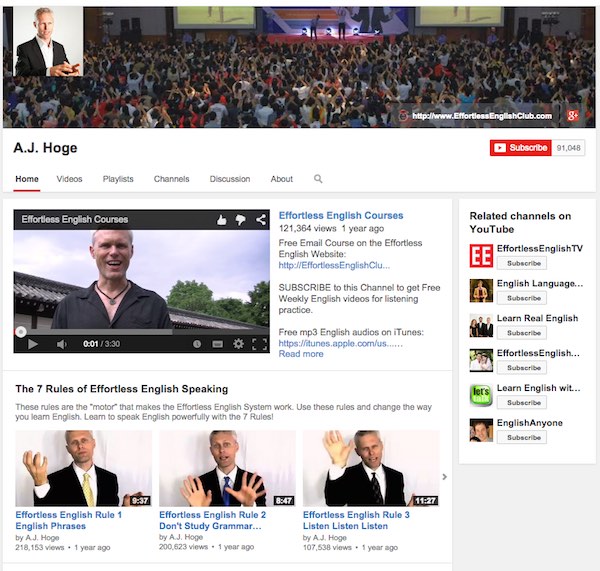600x571 pixels.
Task: Show next videos with the right arrow
Action: tap(444, 477)
